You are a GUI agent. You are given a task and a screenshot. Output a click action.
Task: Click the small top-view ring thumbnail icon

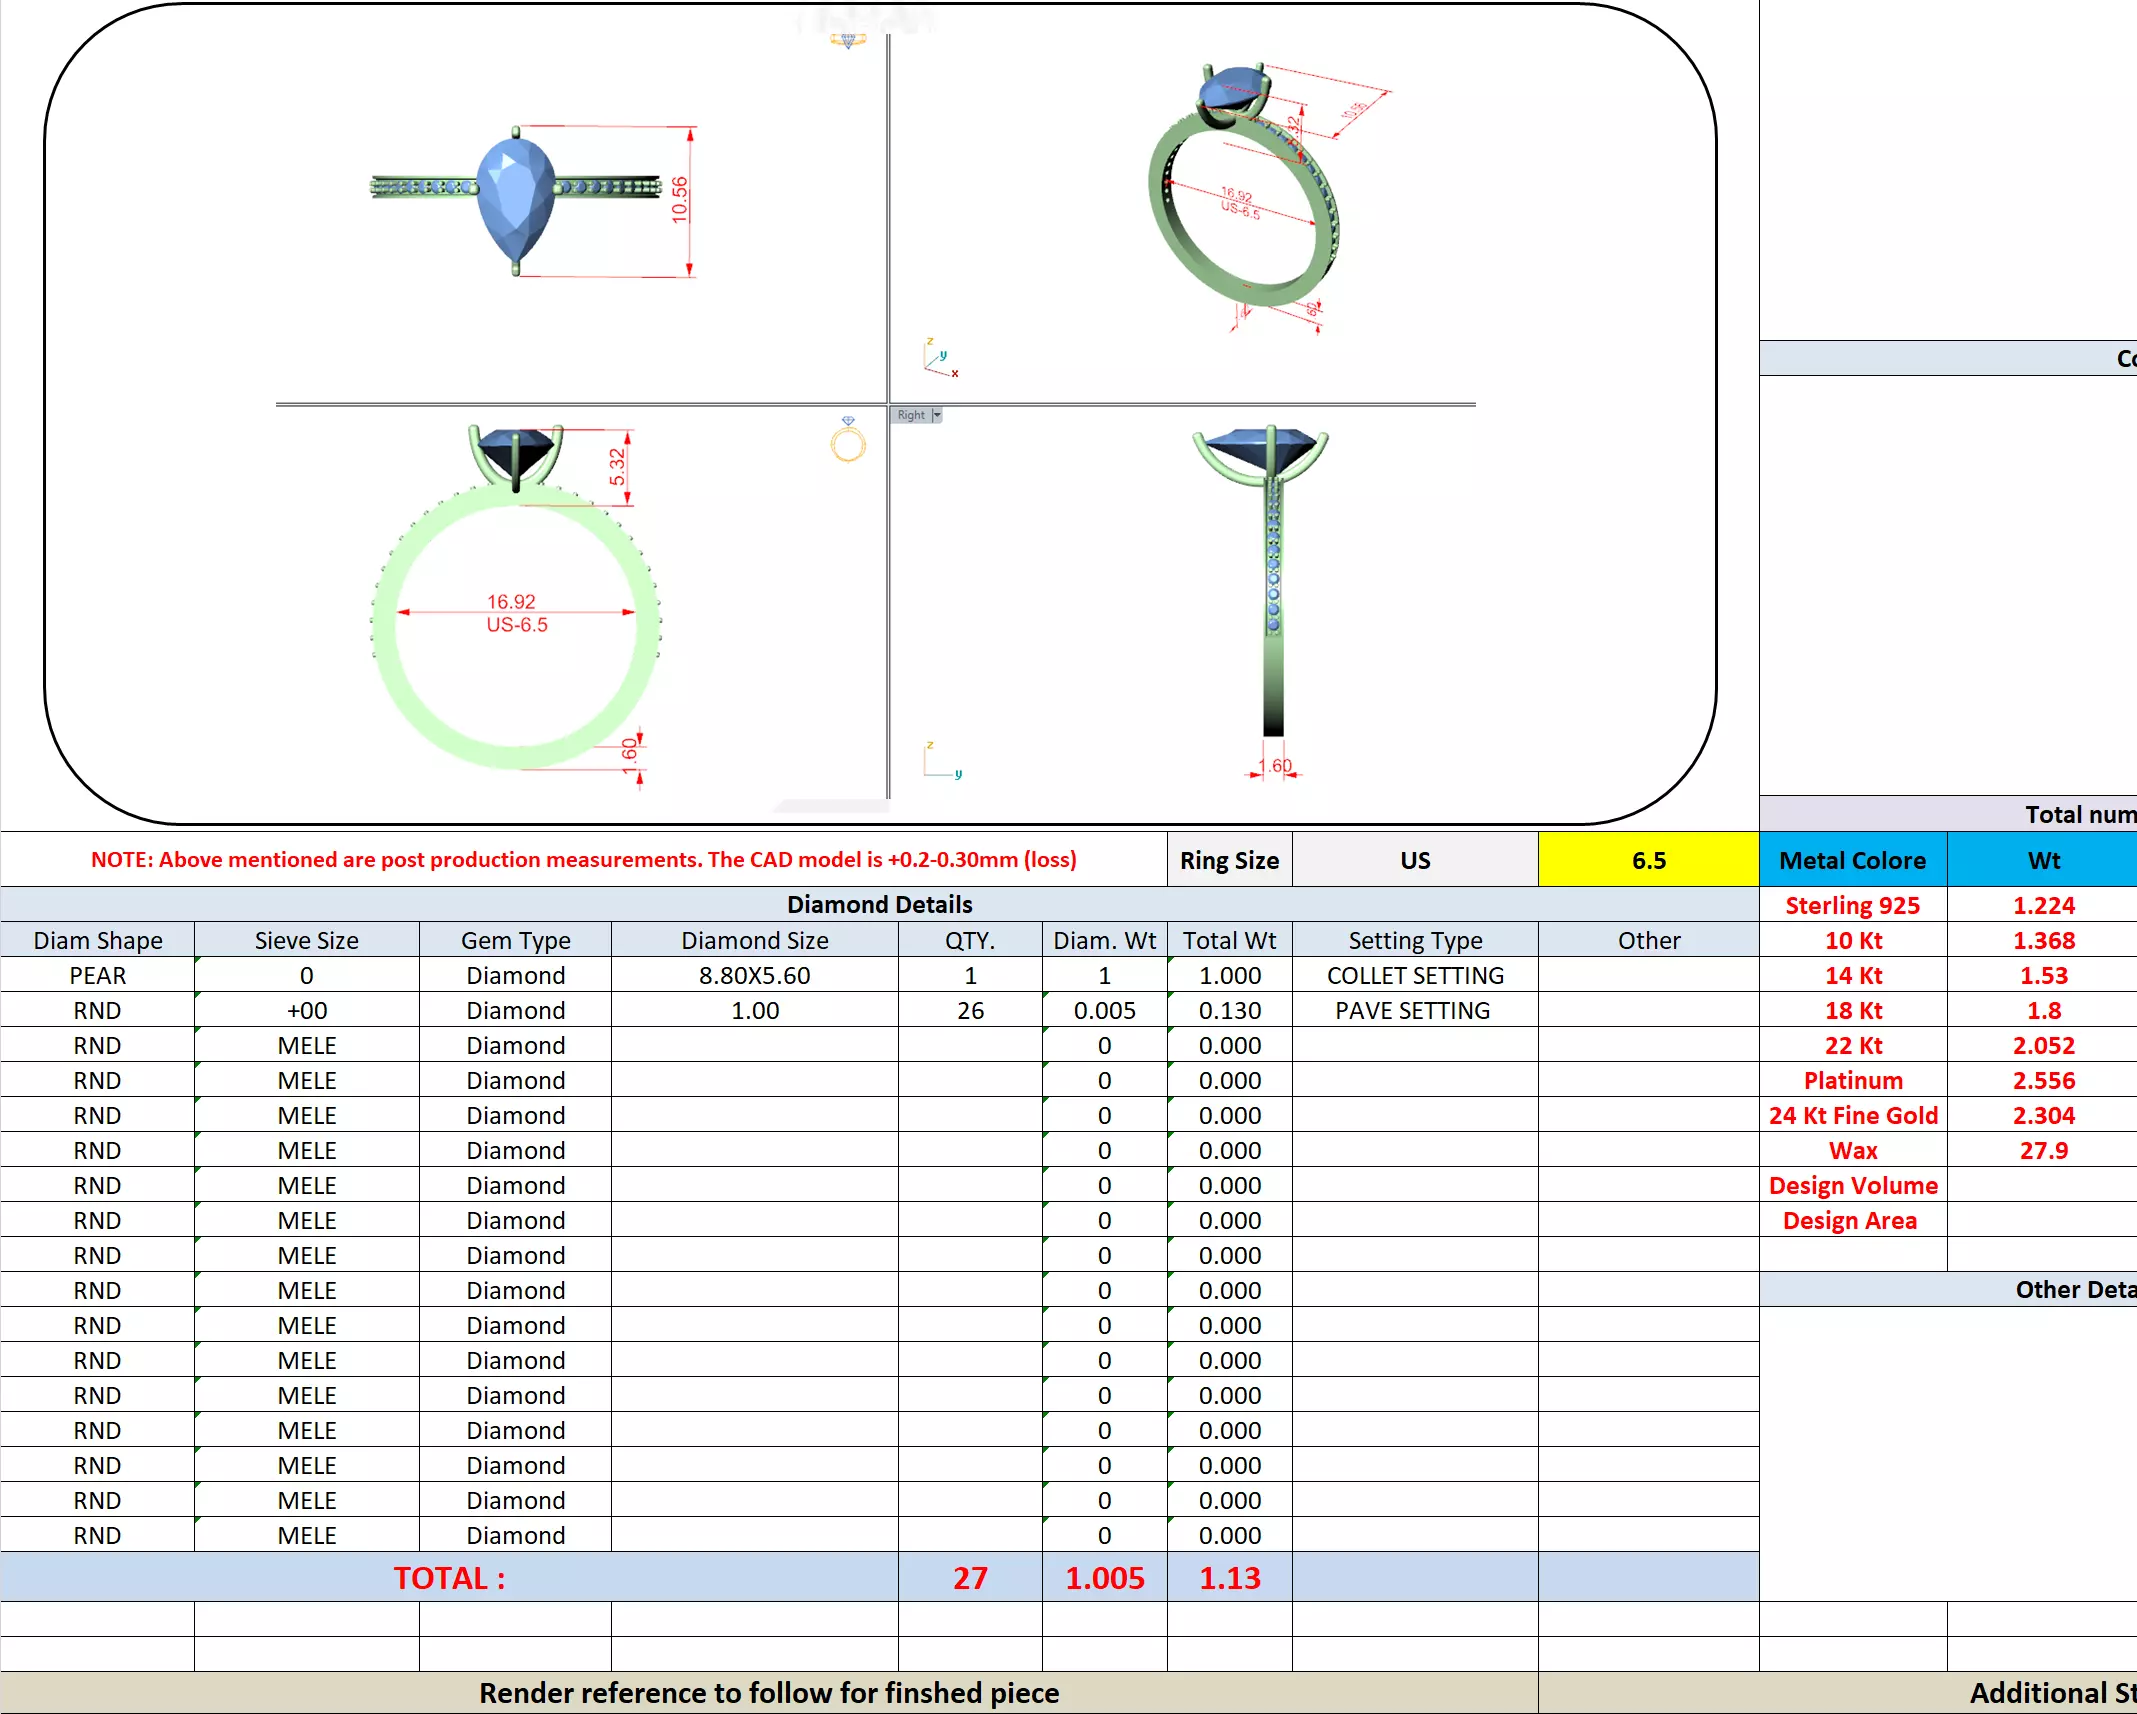(x=848, y=41)
